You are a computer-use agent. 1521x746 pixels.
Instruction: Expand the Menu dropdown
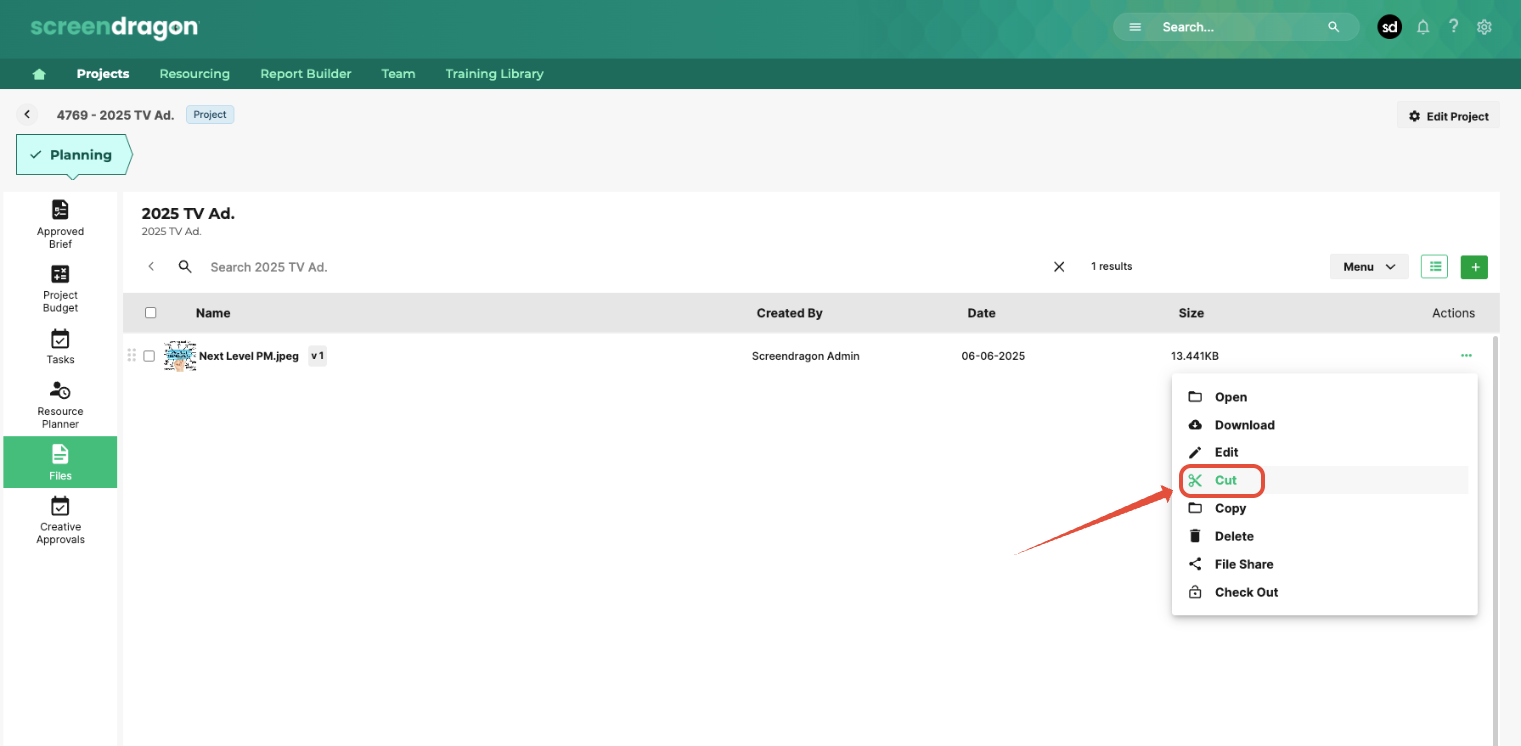coord(1369,267)
